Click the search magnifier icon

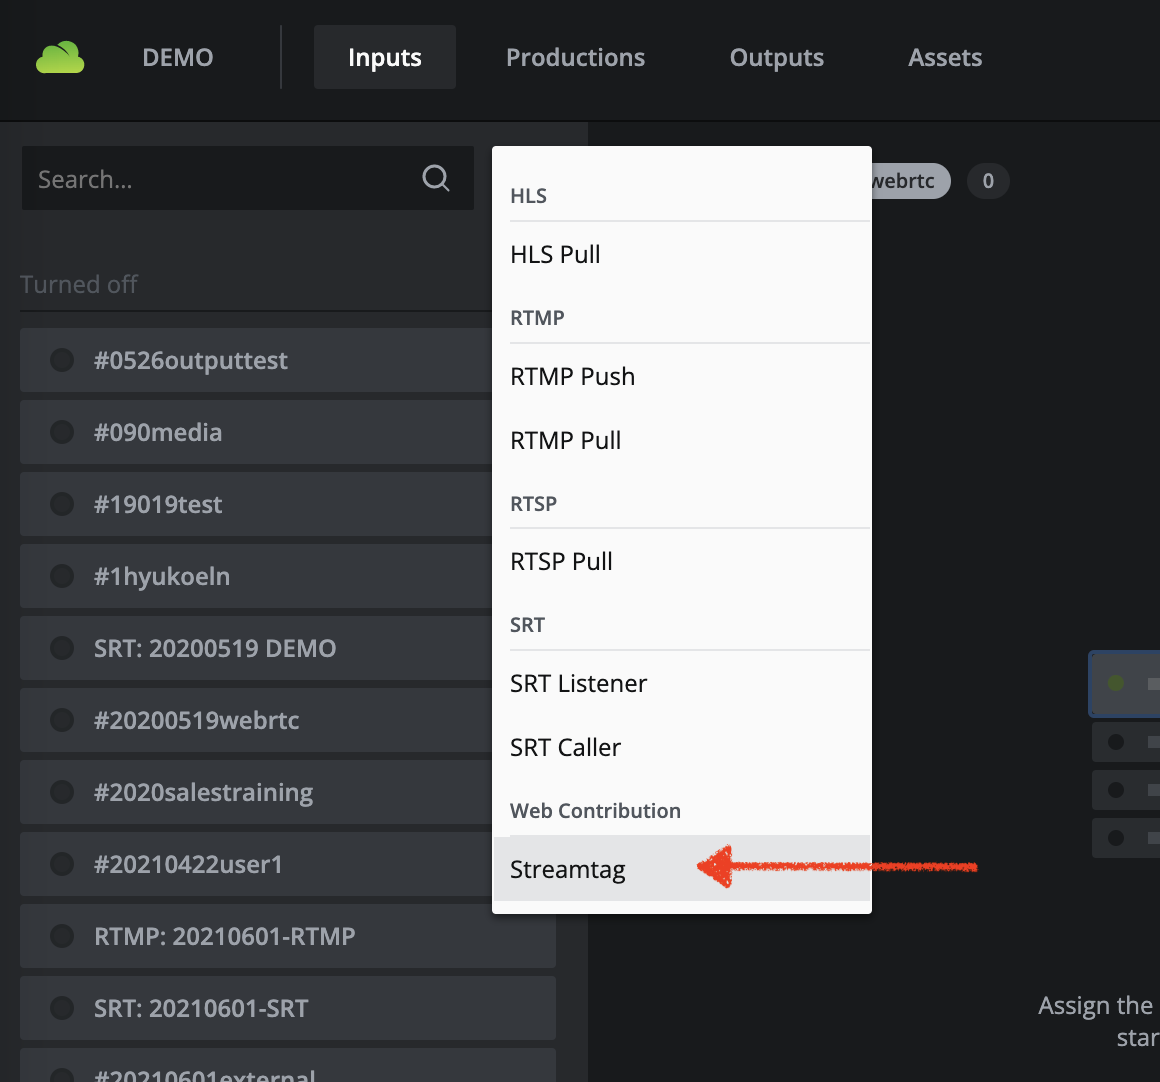[x=436, y=178]
